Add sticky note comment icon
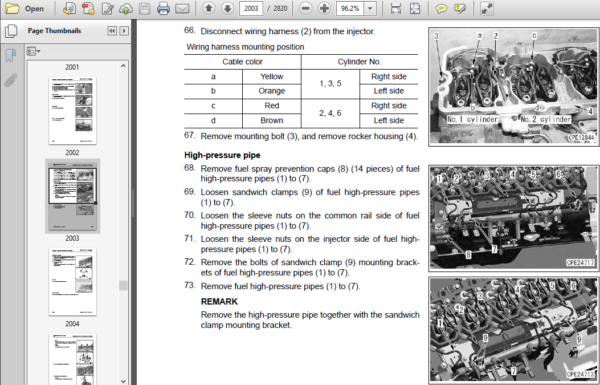Image resolution: width=600 pixels, height=385 pixels. tap(441, 8)
